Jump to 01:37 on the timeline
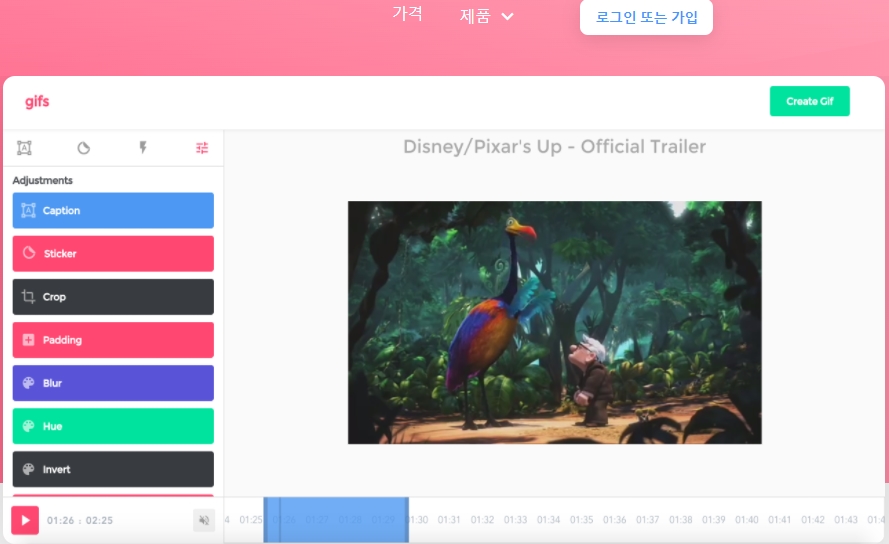The width and height of the screenshot is (889, 544). (647, 520)
